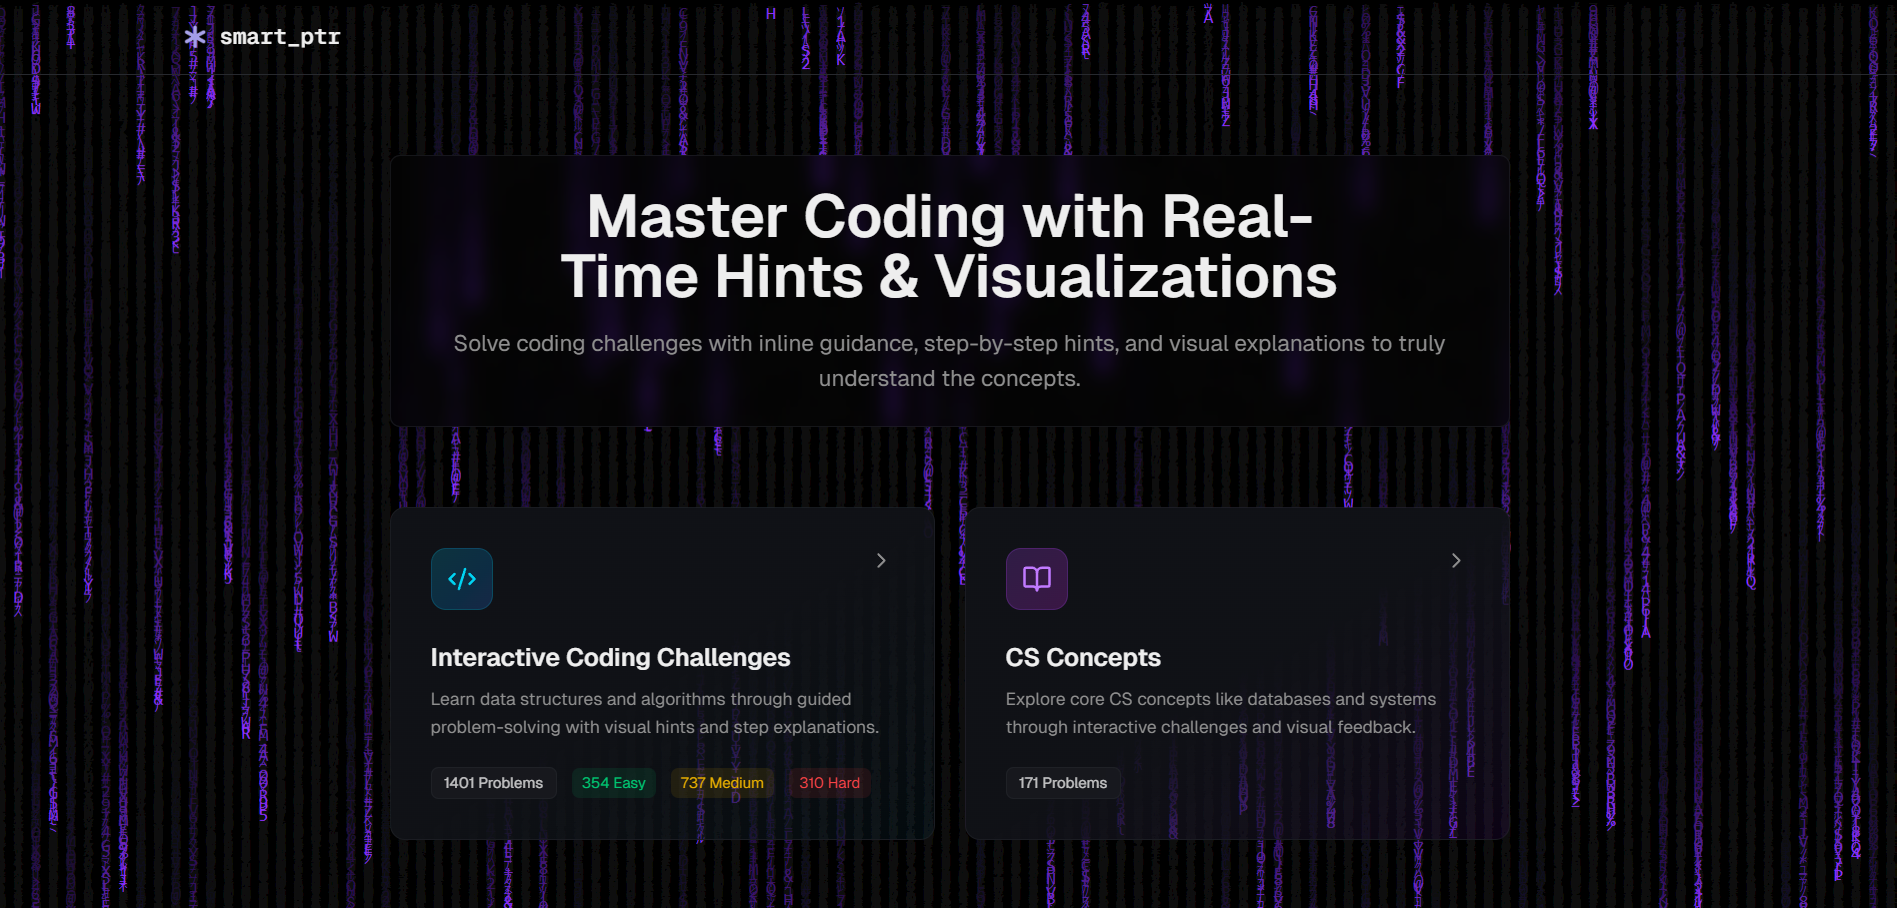Image resolution: width=1897 pixels, height=908 pixels.
Task: Click the 'Master Coding with Real-Time Hints' headline
Action: pyautogui.click(x=949, y=246)
